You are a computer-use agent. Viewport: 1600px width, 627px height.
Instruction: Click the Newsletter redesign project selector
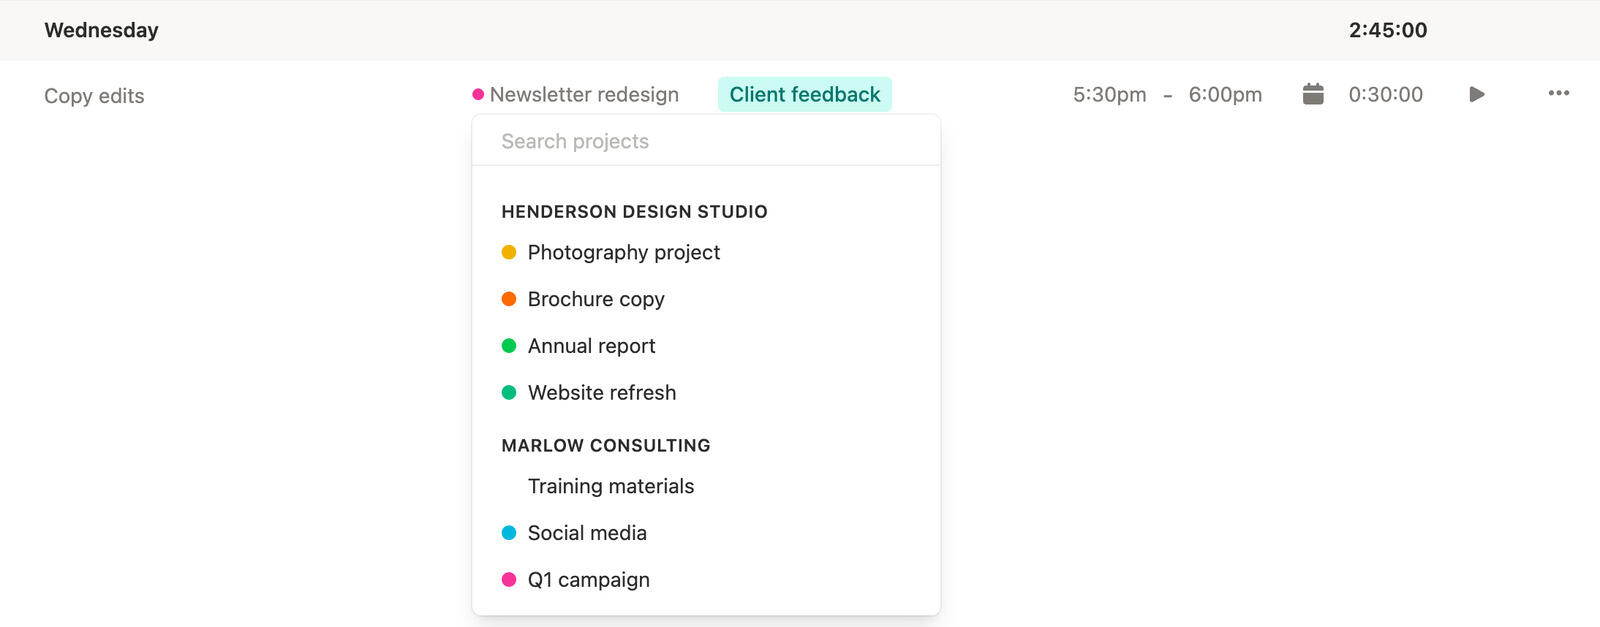pyautogui.click(x=583, y=94)
